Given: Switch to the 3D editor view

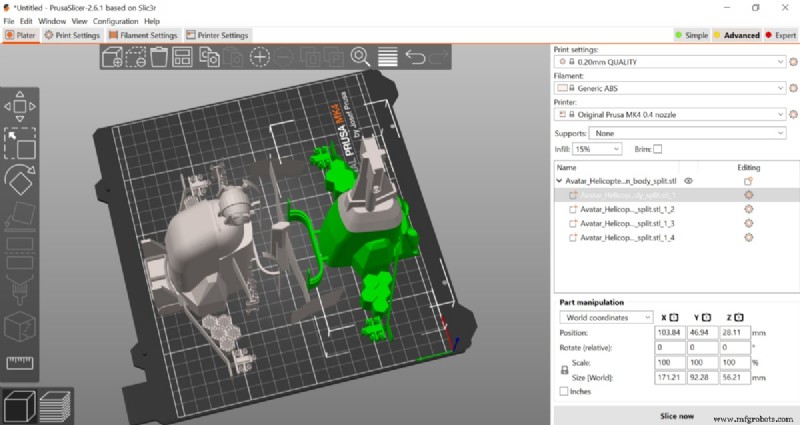Looking at the screenshot, I should coord(19,406).
